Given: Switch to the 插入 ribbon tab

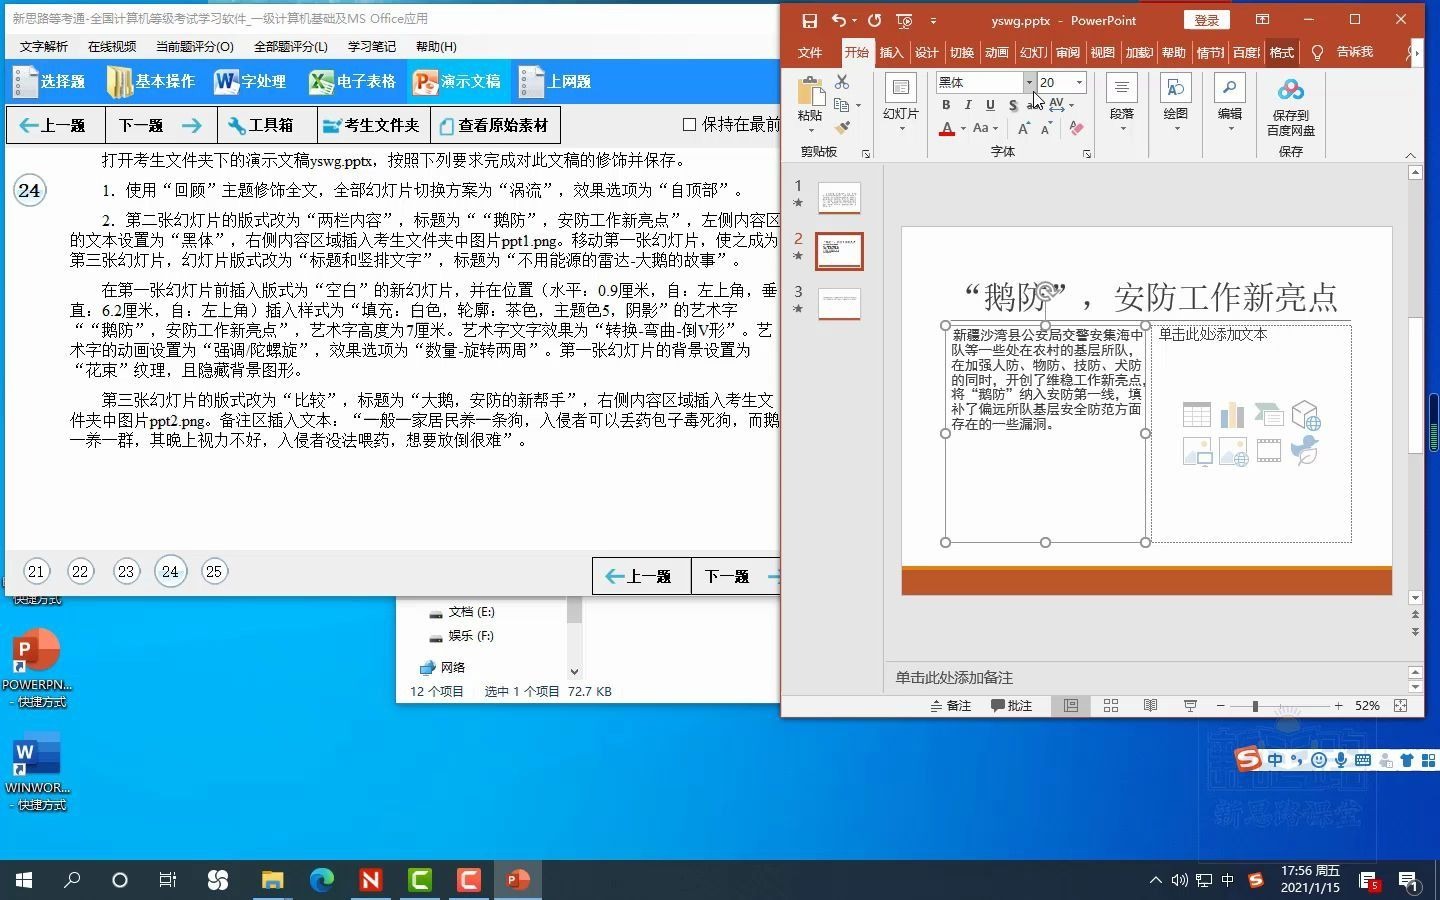Looking at the screenshot, I should (x=891, y=52).
